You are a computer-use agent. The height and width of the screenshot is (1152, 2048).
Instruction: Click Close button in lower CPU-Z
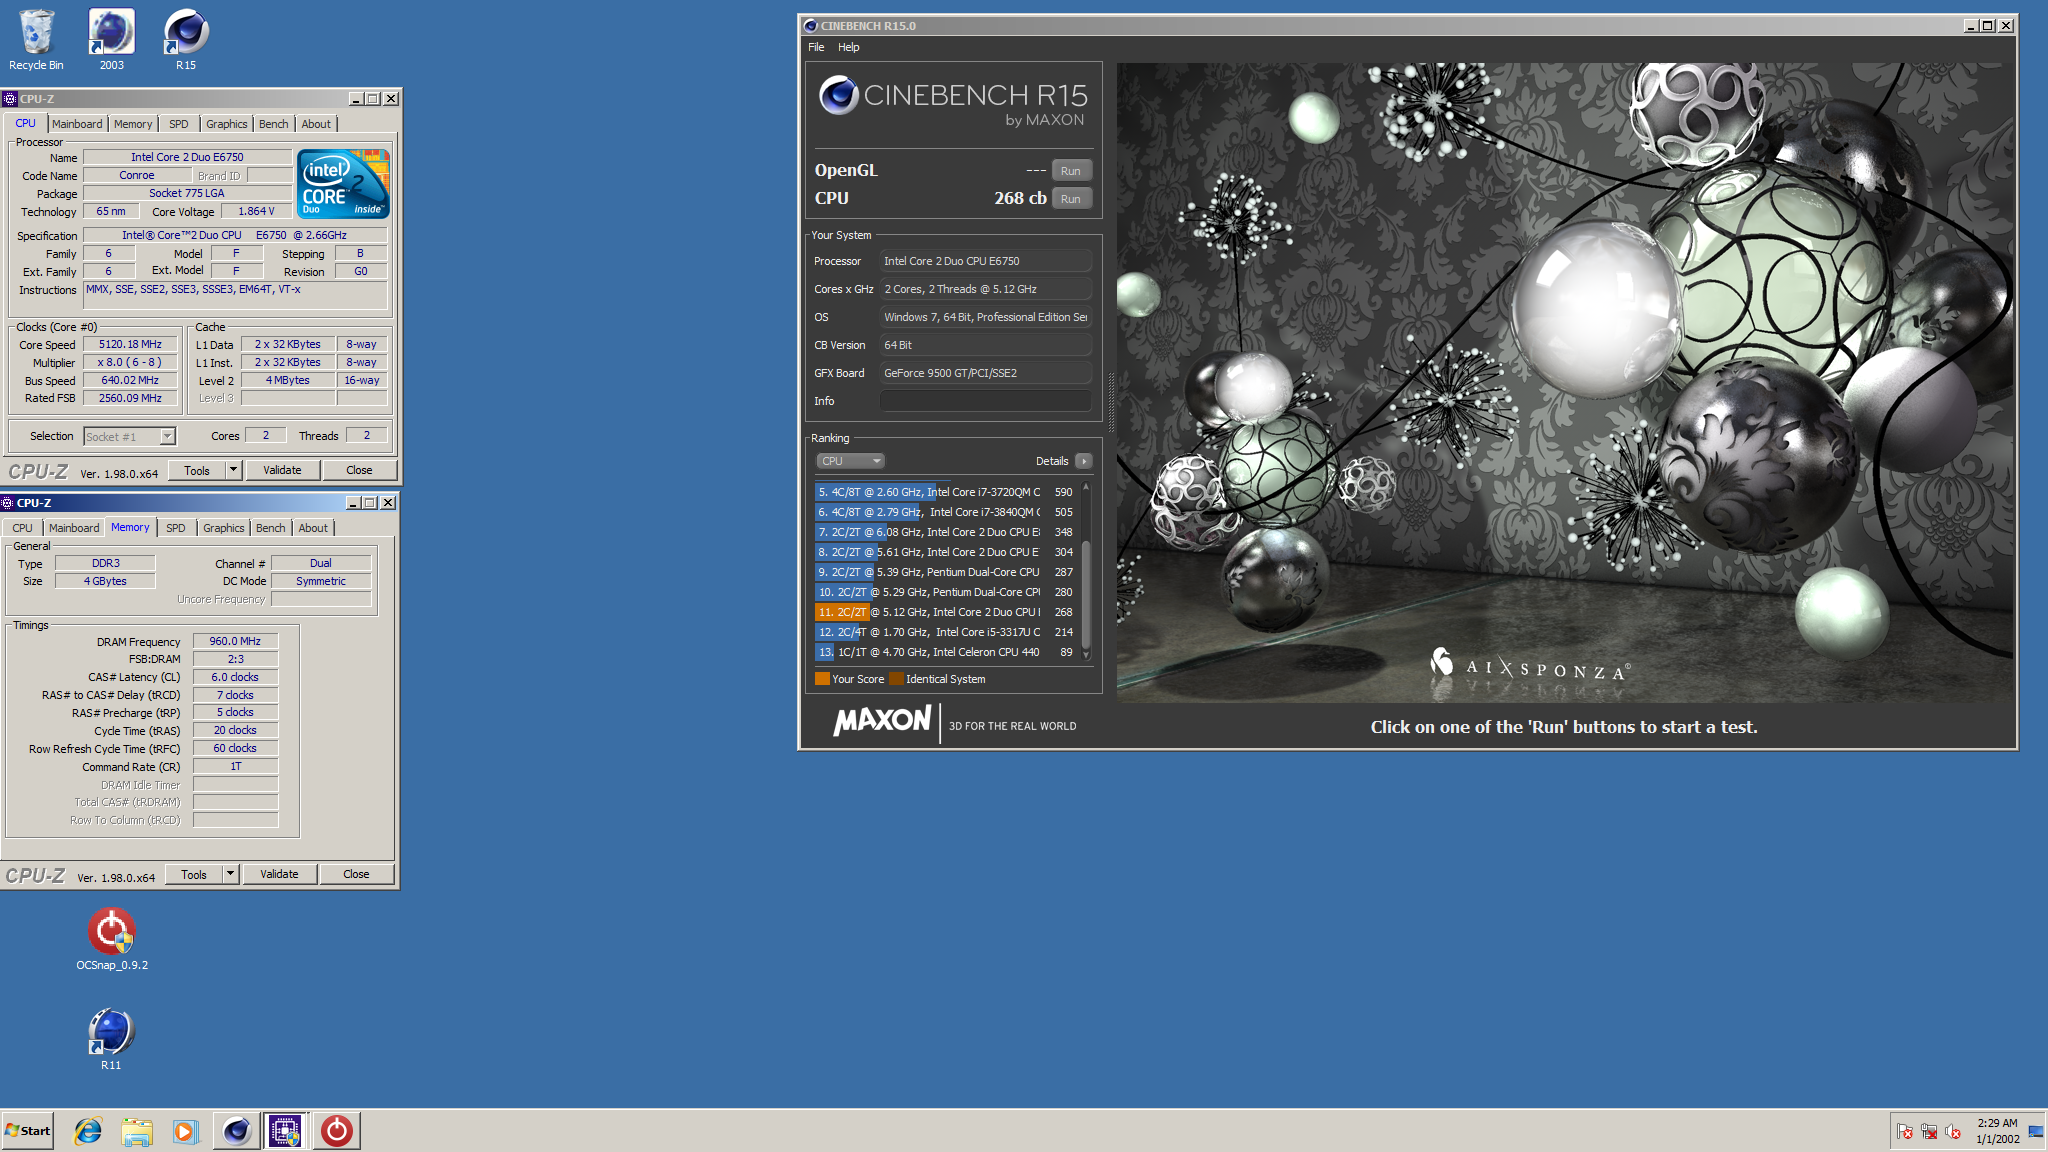tap(356, 874)
